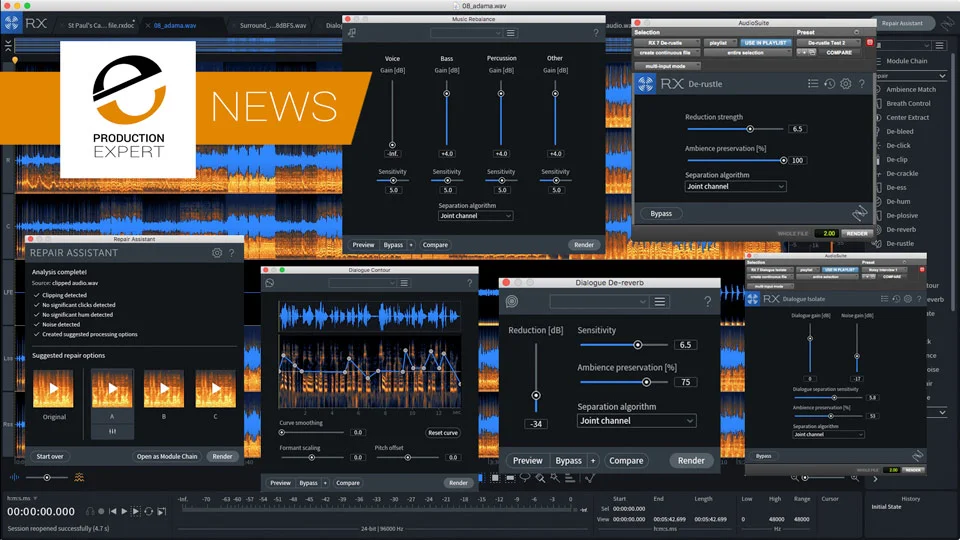This screenshot has height=540, width=960.
Task: Click the RX logo in the main header
Action: (12, 24)
